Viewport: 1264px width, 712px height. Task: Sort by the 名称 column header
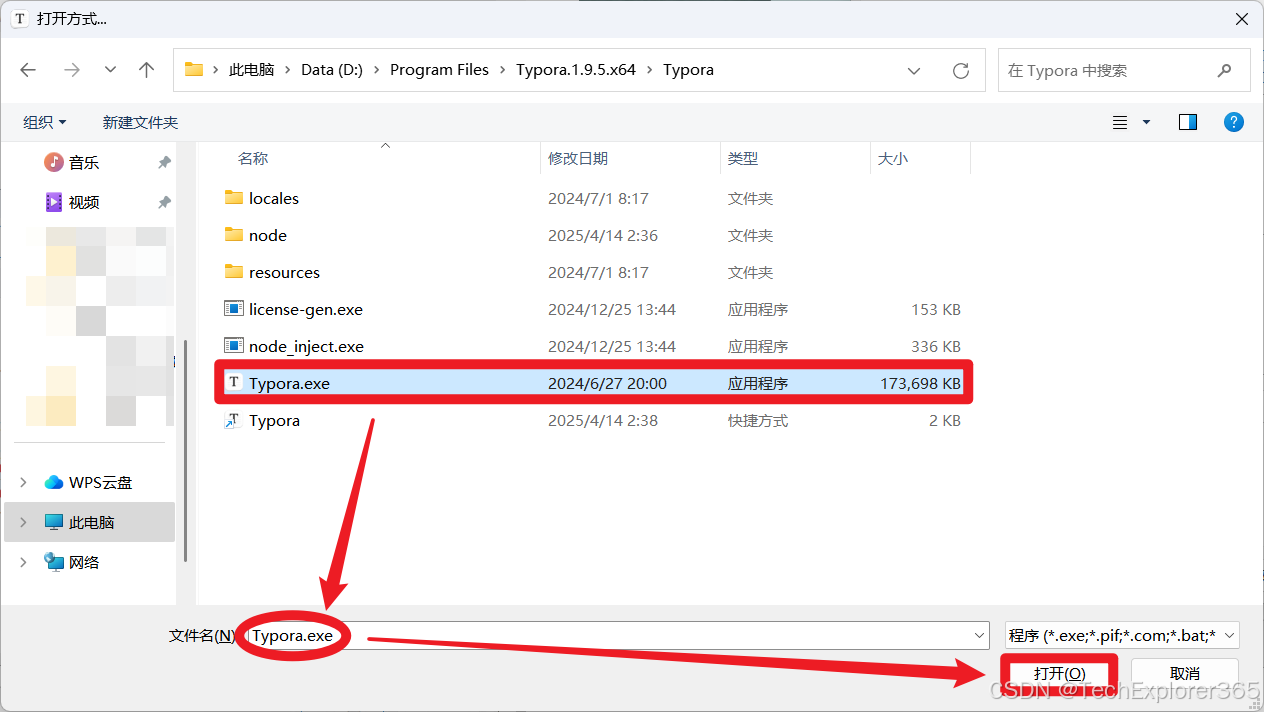click(253, 158)
